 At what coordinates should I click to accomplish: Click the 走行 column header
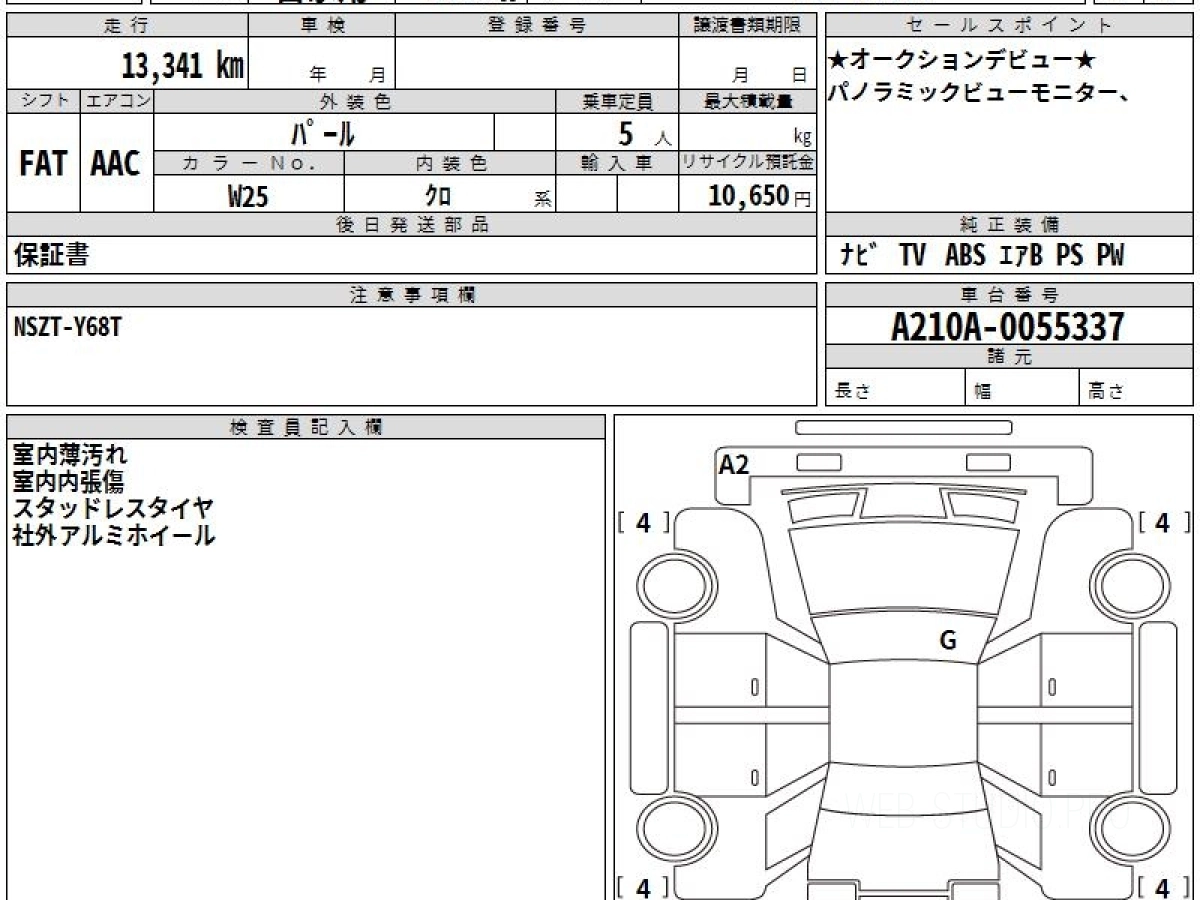coord(126,26)
